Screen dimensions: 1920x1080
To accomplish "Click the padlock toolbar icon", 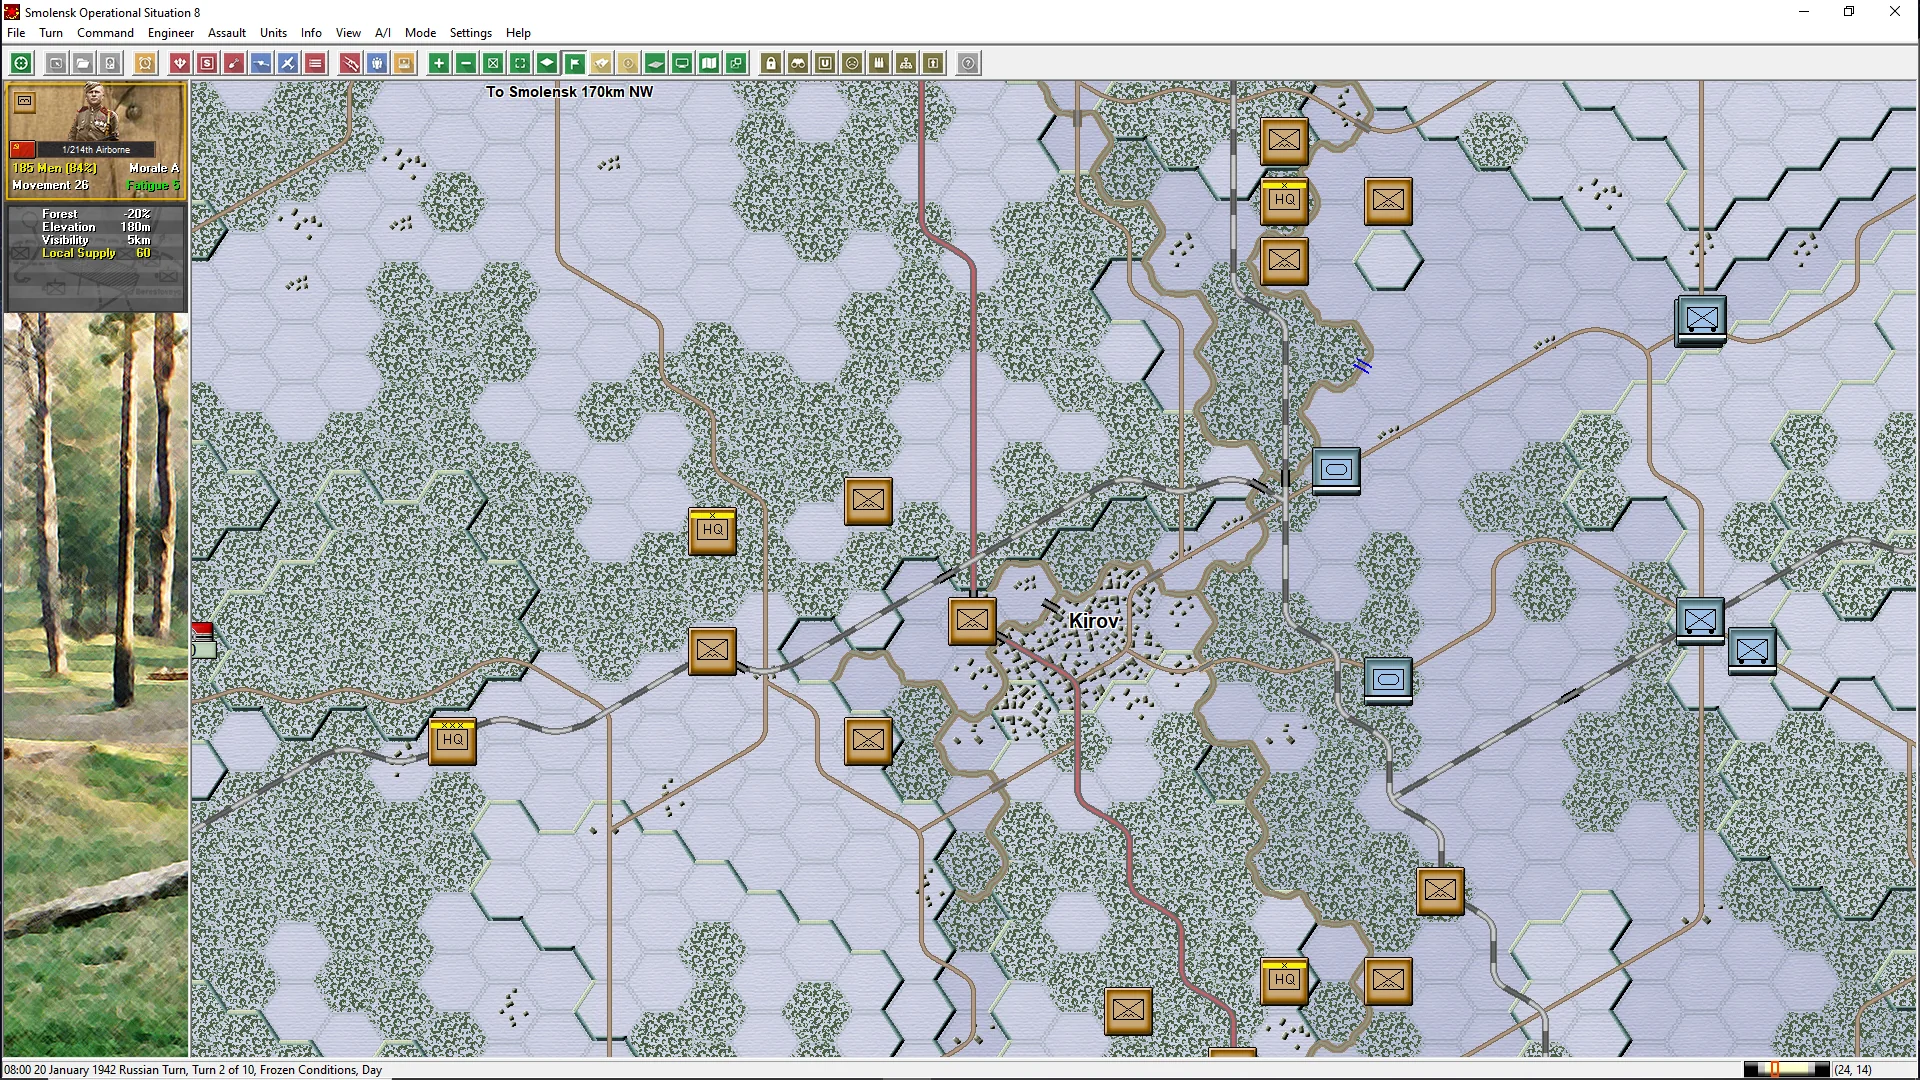I will (771, 64).
